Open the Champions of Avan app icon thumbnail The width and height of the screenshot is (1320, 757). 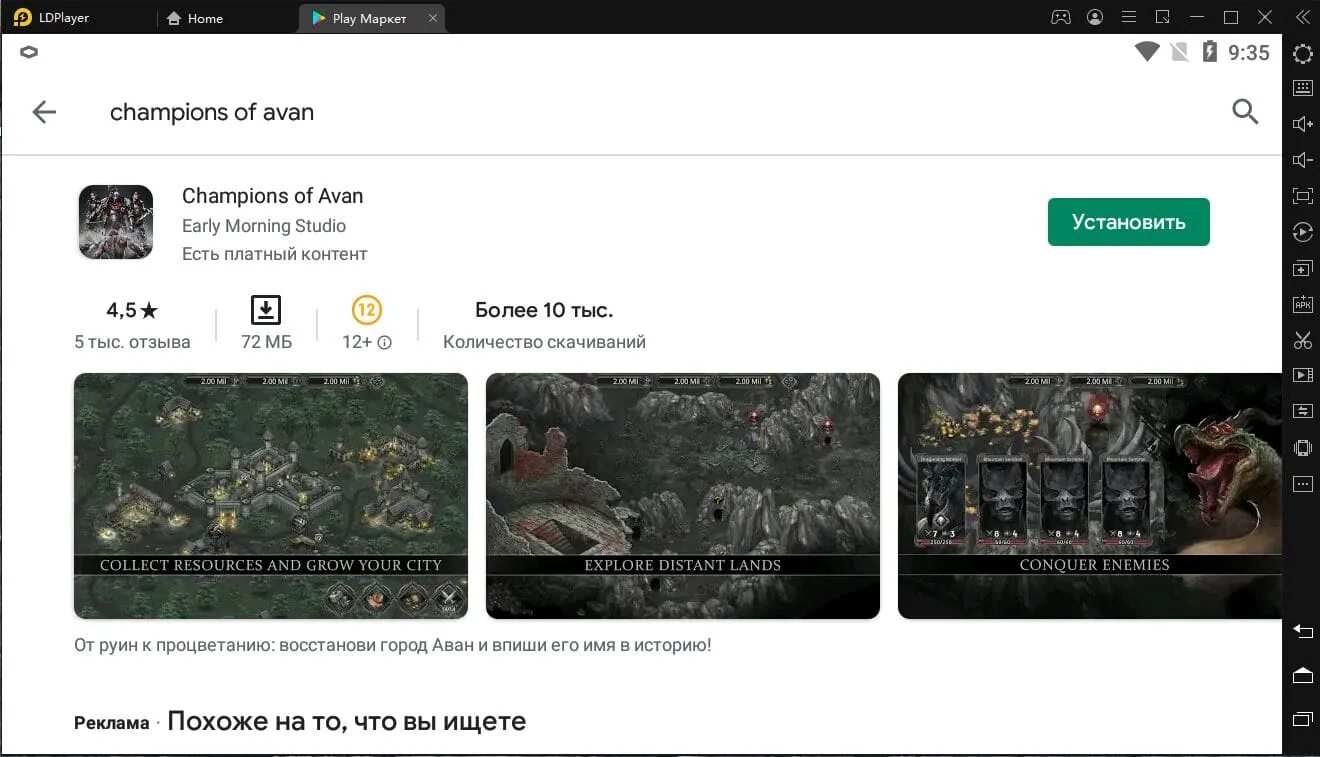tap(115, 221)
